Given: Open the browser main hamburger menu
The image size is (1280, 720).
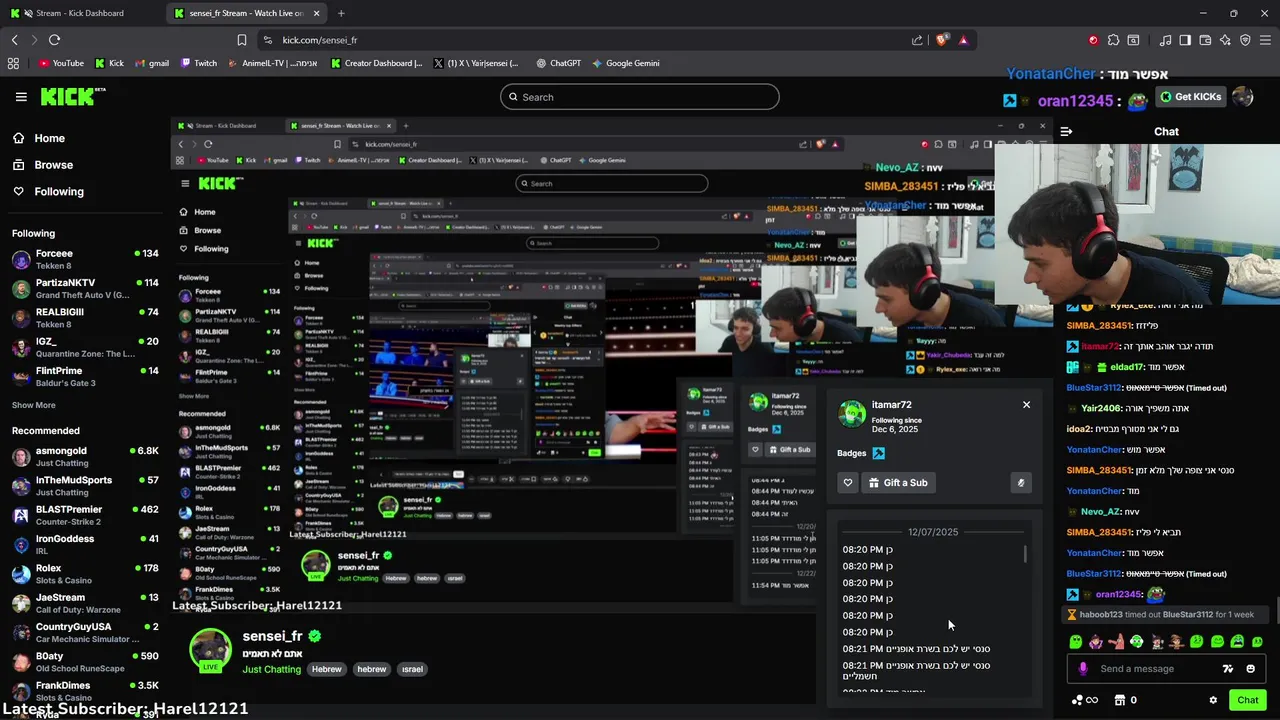Looking at the screenshot, I should (1265, 40).
